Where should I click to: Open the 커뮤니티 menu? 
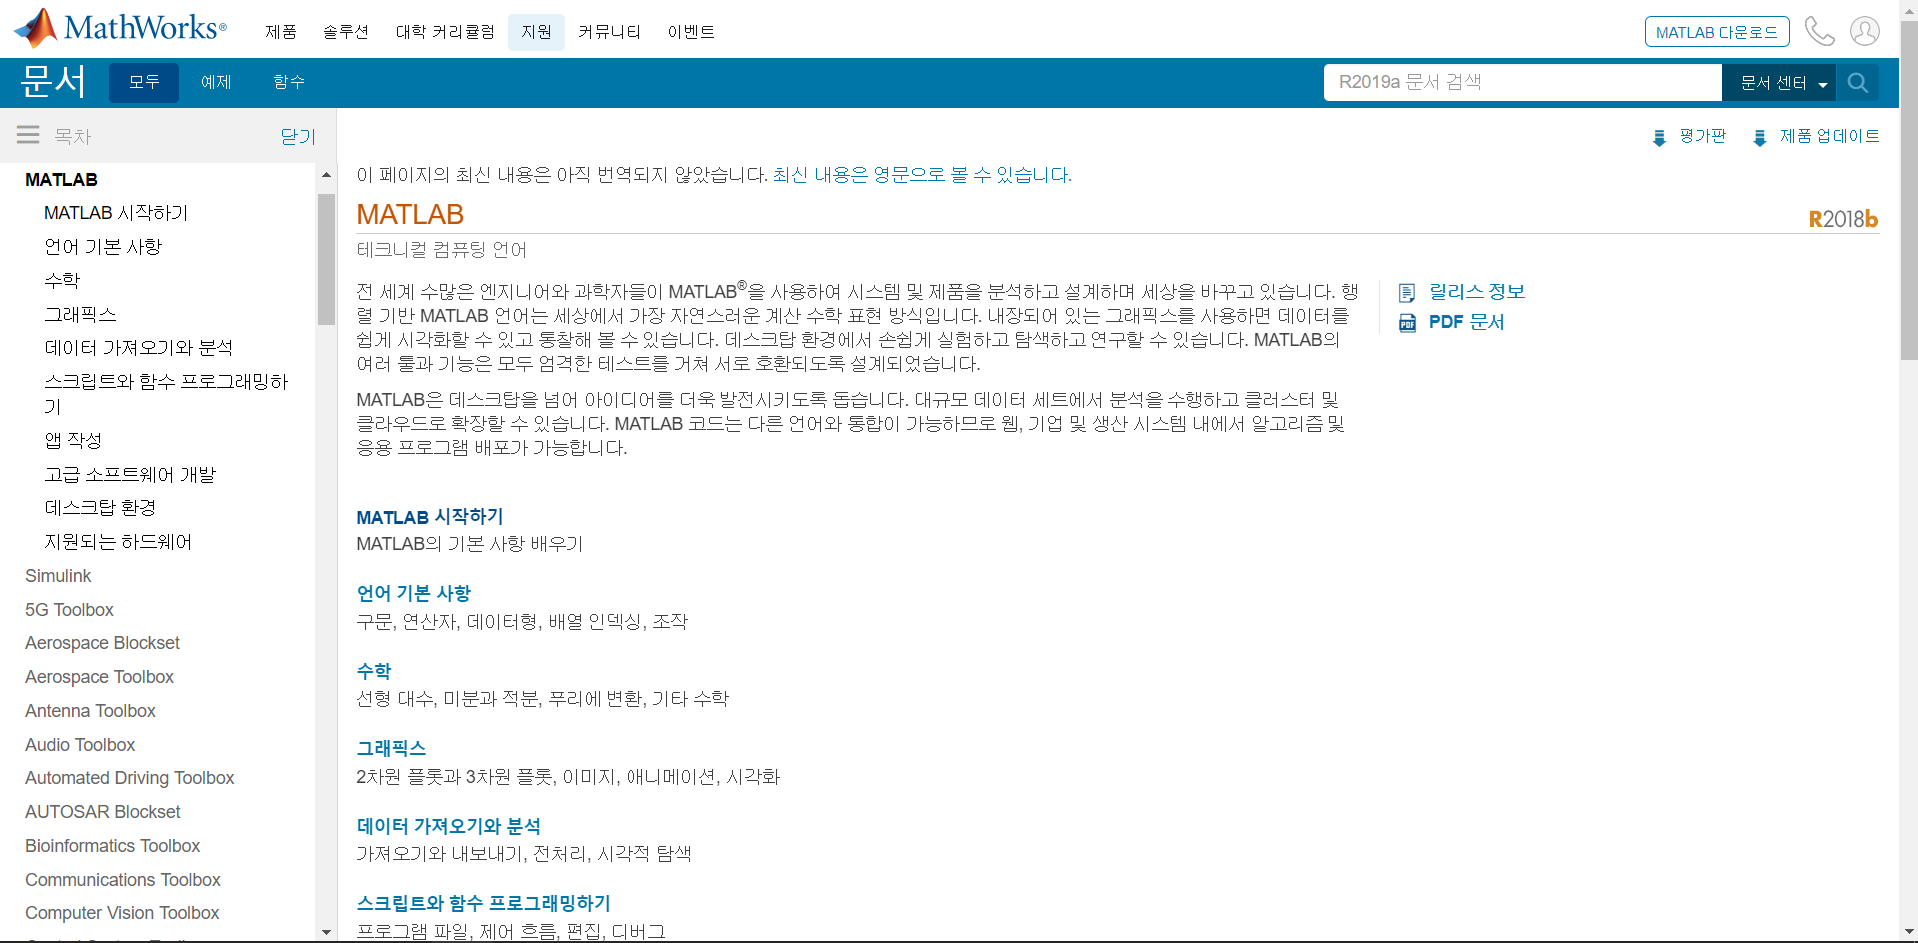click(609, 32)
